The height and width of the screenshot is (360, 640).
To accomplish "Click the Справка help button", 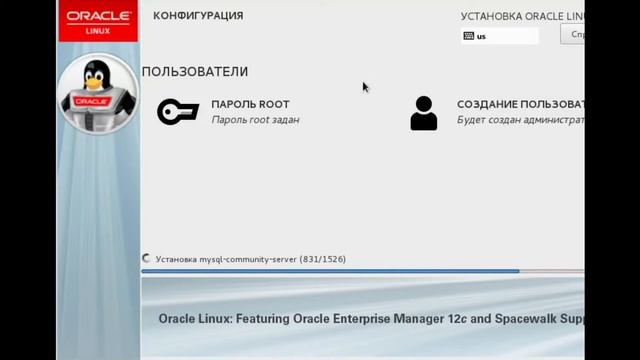I will 572,34.
